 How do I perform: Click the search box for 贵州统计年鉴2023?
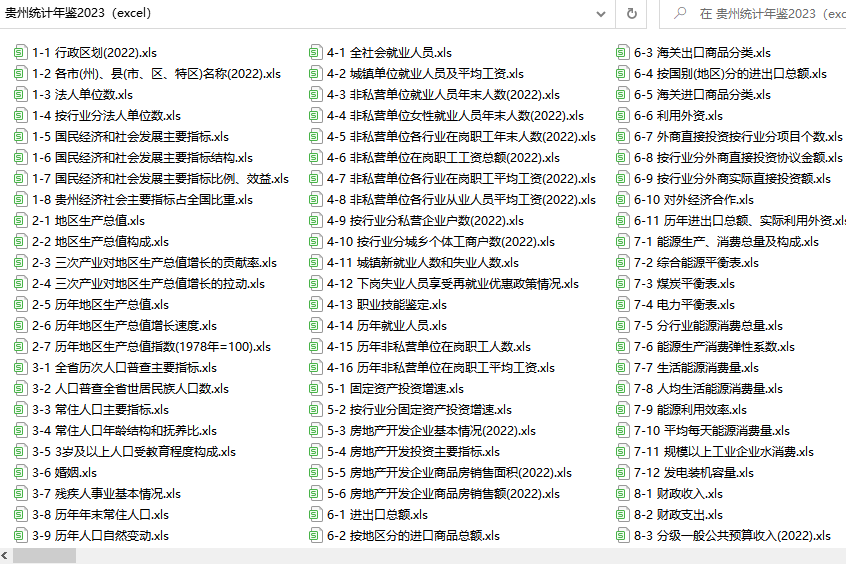[753, 13]
